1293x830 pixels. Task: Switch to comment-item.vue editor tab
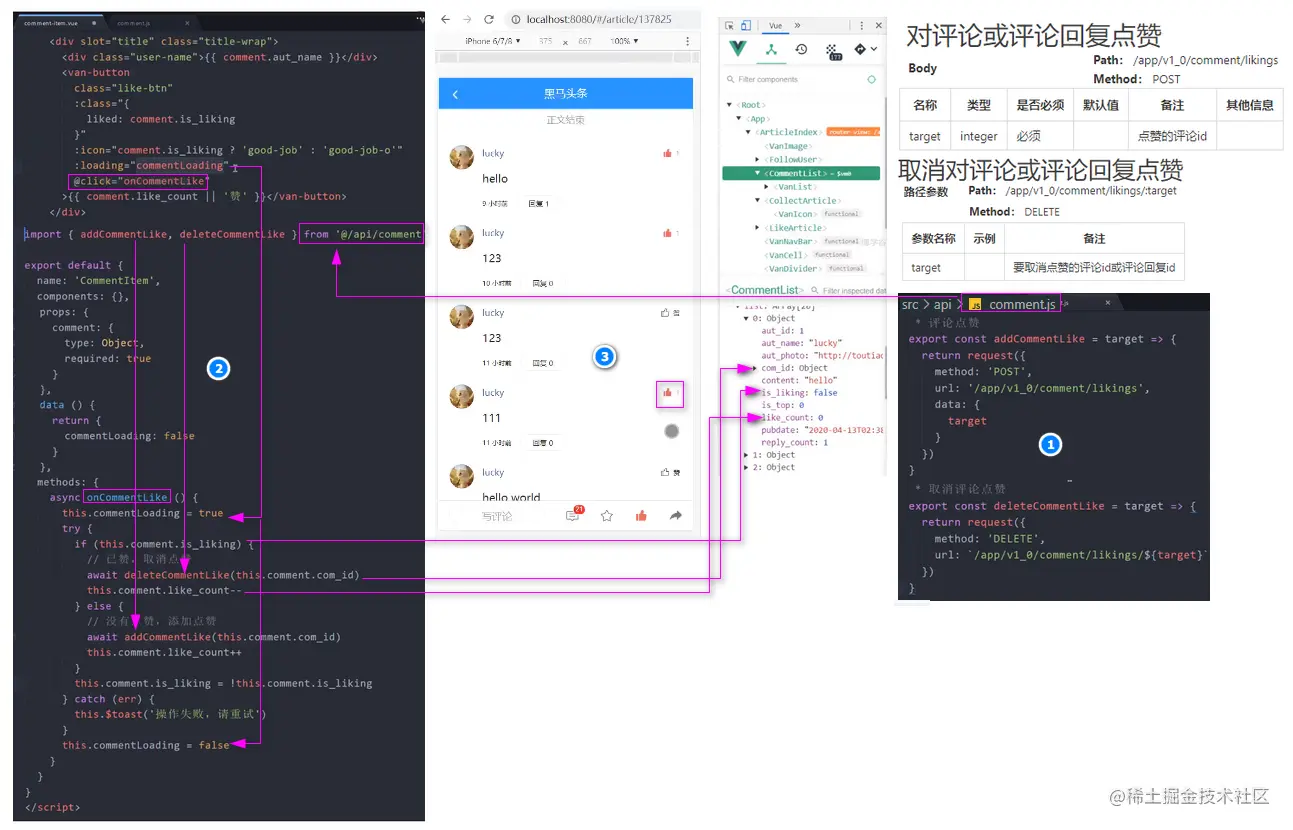click(x=62, y=22)
